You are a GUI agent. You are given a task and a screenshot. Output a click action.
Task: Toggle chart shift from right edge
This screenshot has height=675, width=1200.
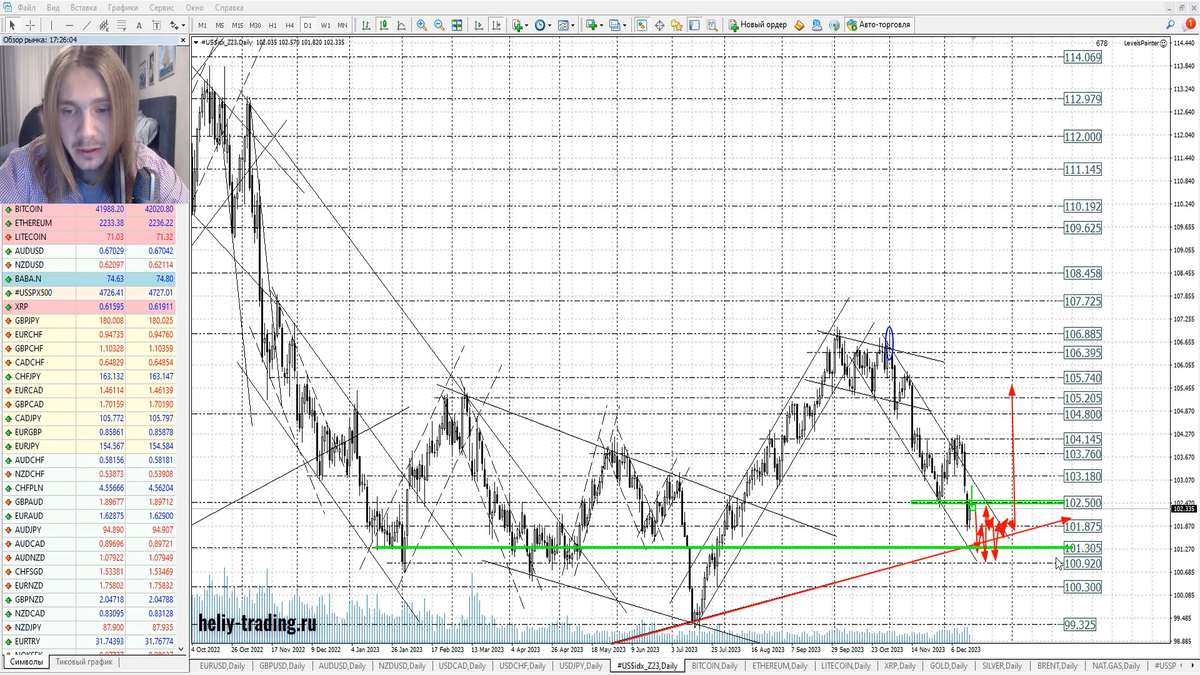(496, 24)
